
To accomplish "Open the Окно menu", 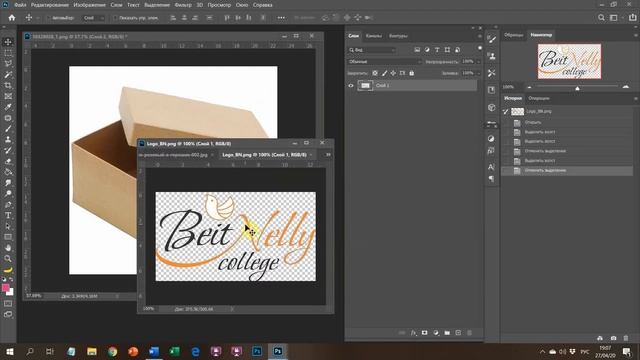I will (242, 5).
